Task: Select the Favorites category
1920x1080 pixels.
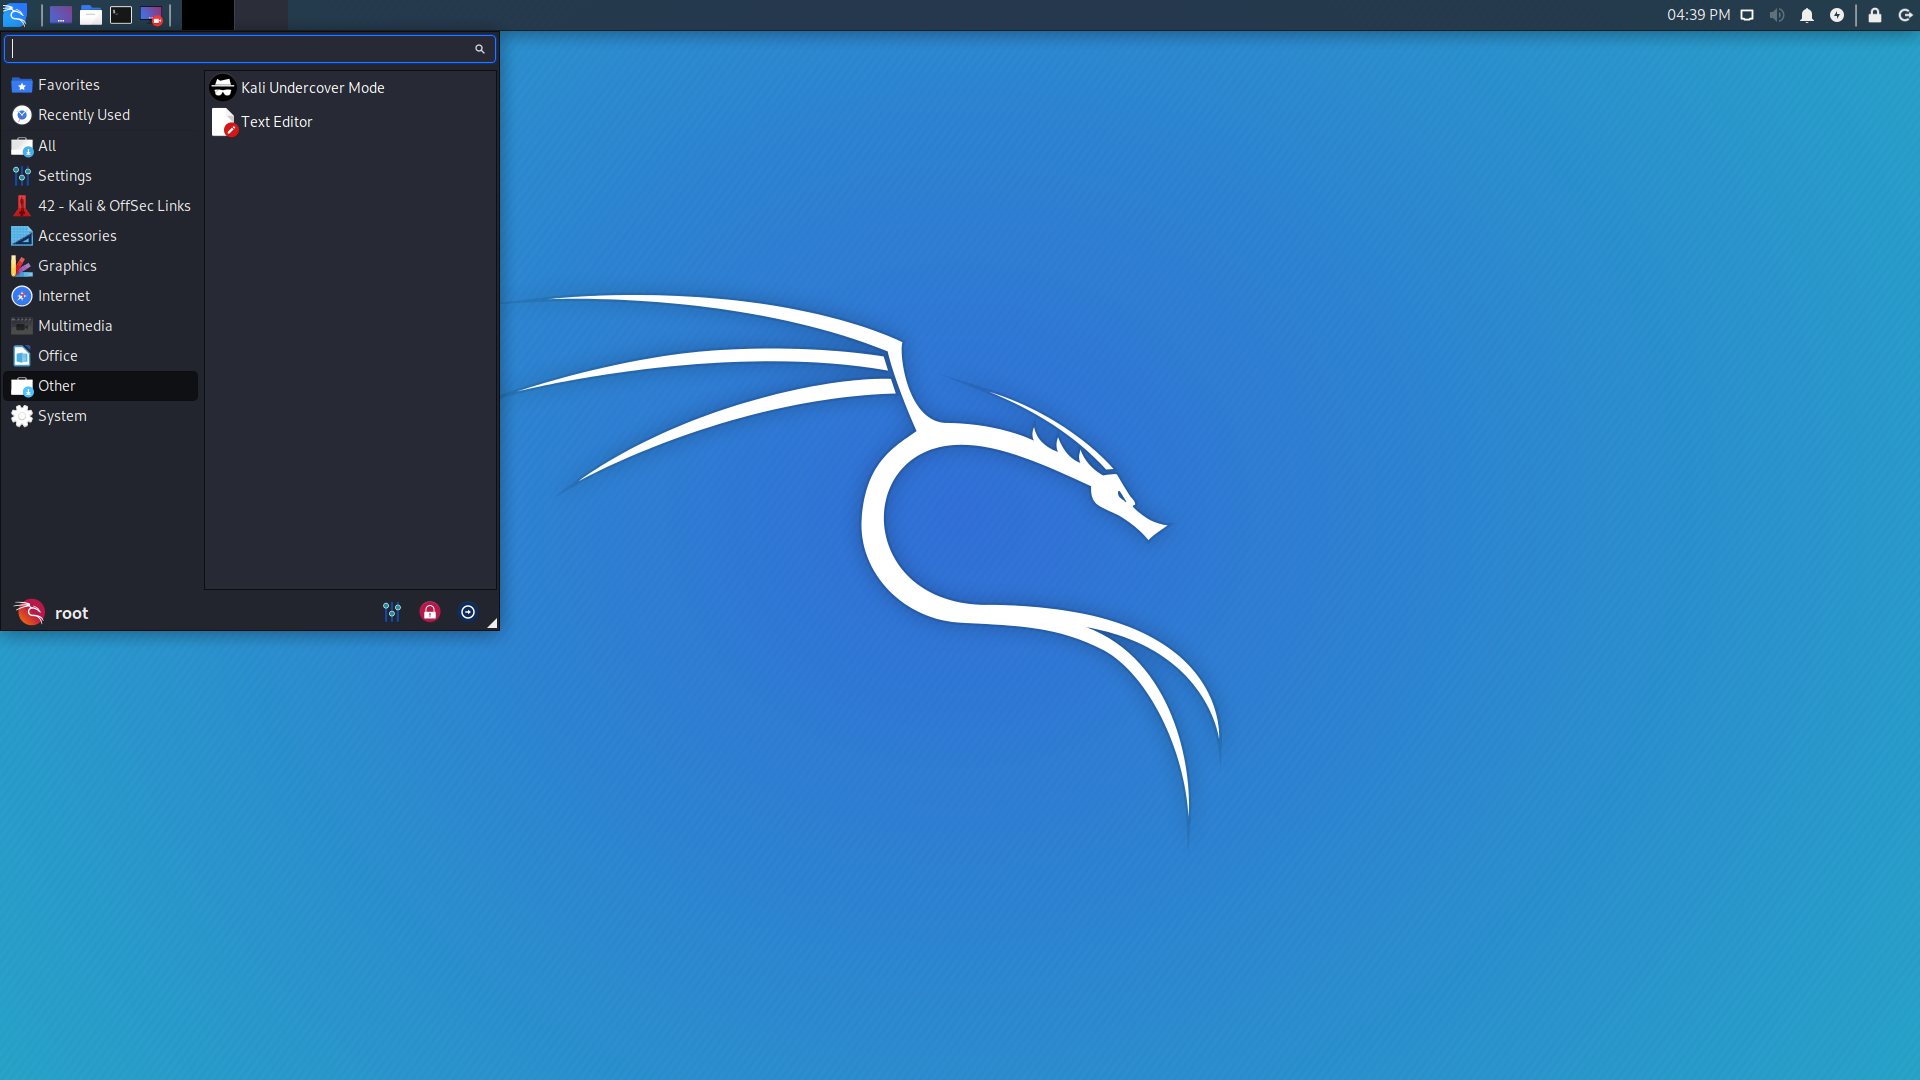Action: click(101, 85)
